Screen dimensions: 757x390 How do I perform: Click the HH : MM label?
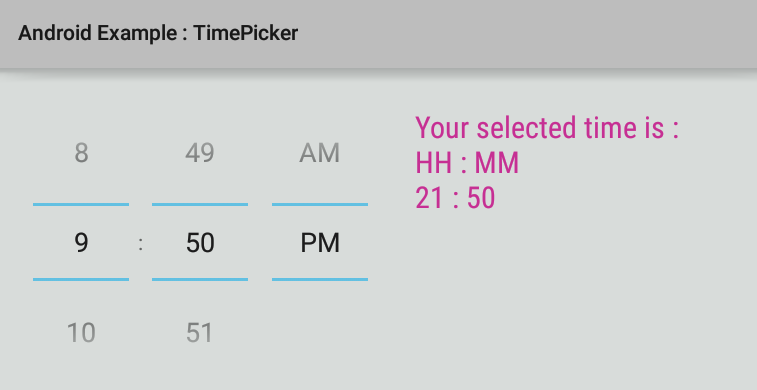click(467, 163)
